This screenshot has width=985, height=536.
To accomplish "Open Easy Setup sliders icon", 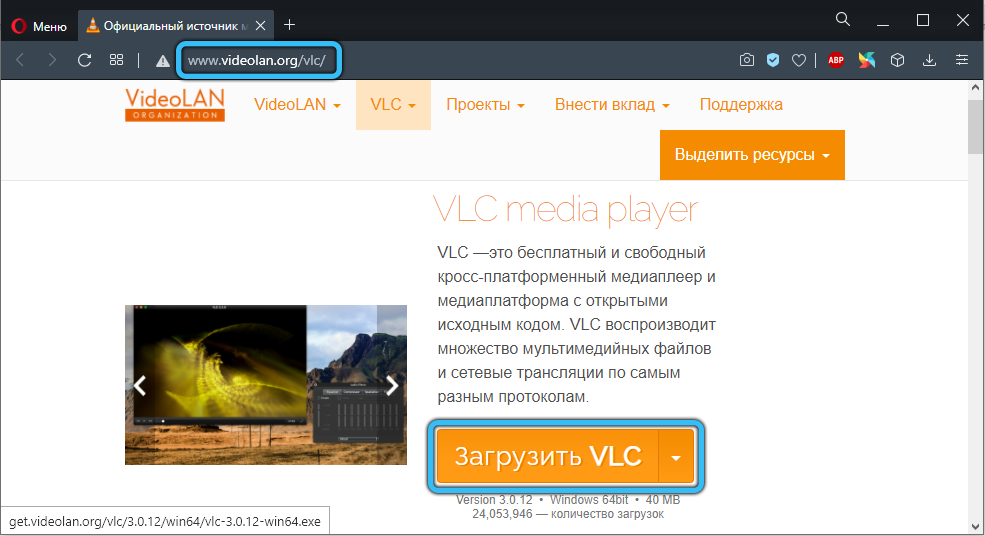I will tap(962, 60).
